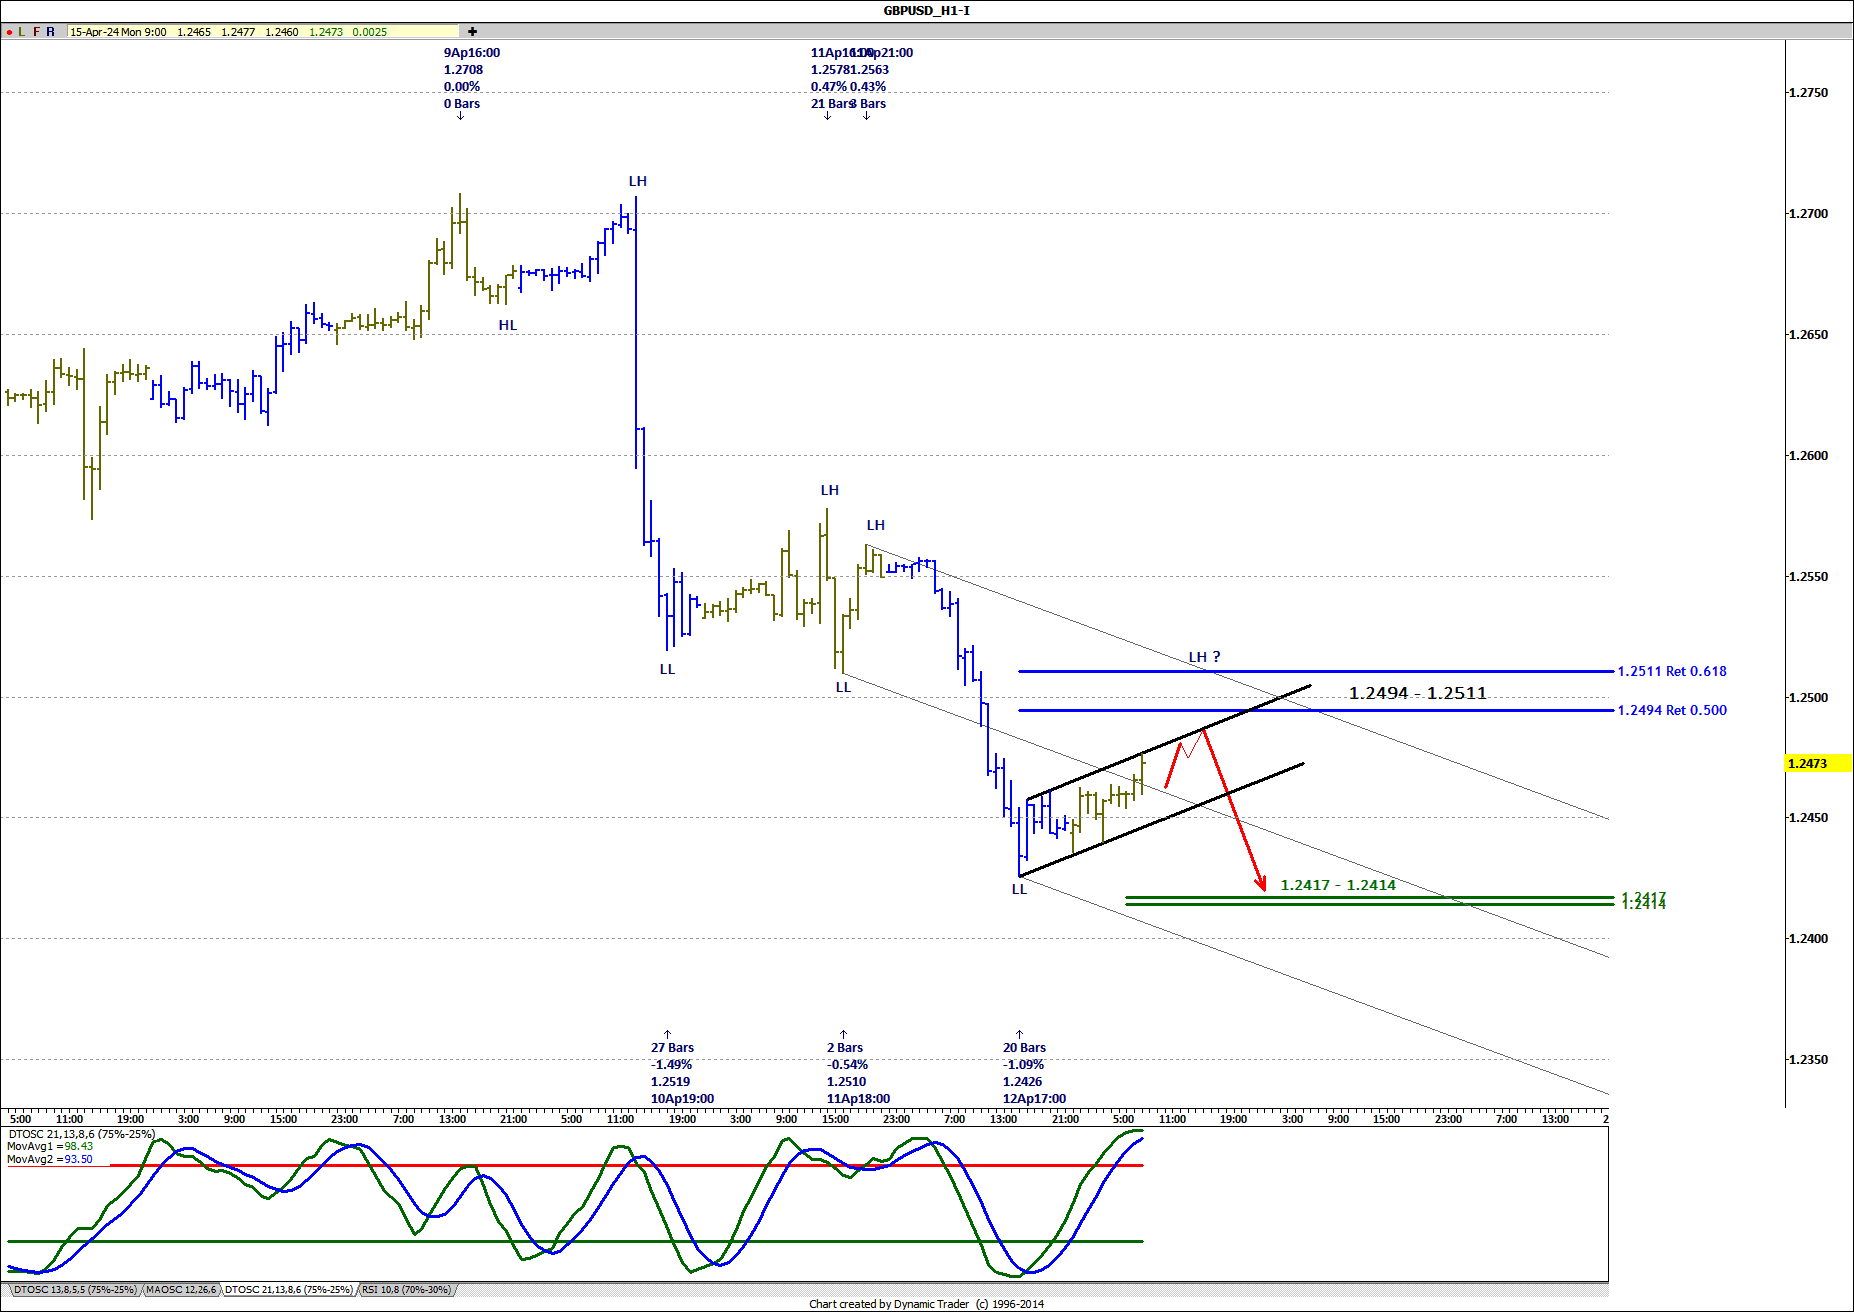The height and width of the screenshot is (1312, 1854).
Task: Select the 1.2519 swing low price text
Action: click(670, 1082)
